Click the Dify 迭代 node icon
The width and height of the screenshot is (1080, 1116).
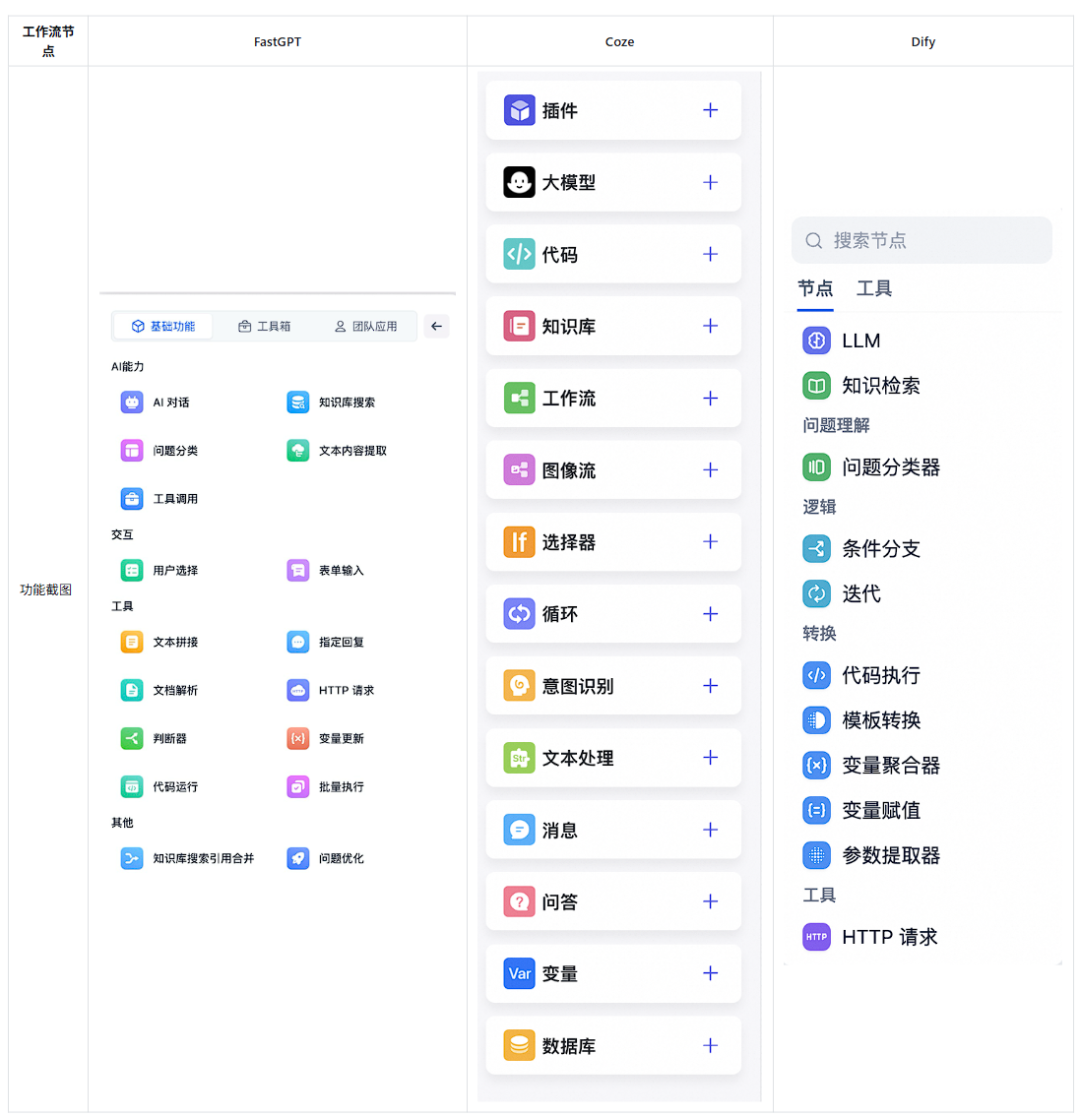[x=817, y=593]
